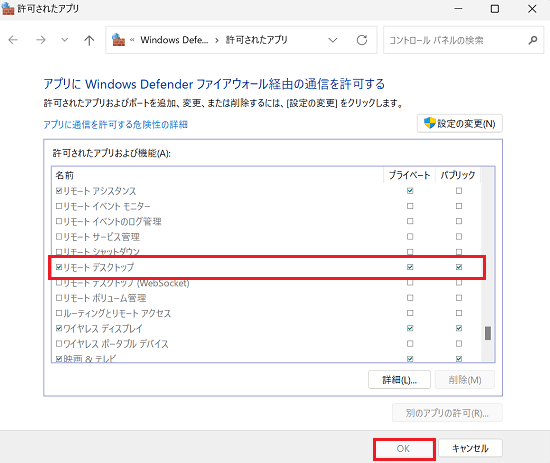Toggle リモート デスクトップ private checkbox
This screenshot has width=550, height=463.
[x=410, y=267]
